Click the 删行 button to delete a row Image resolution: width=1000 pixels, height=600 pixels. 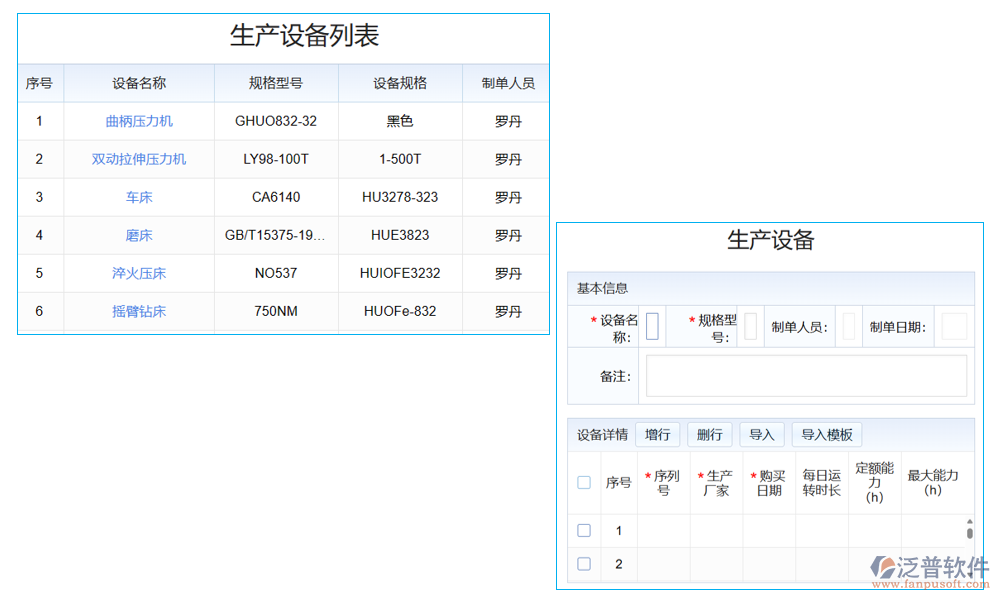(x=710, y=434)
